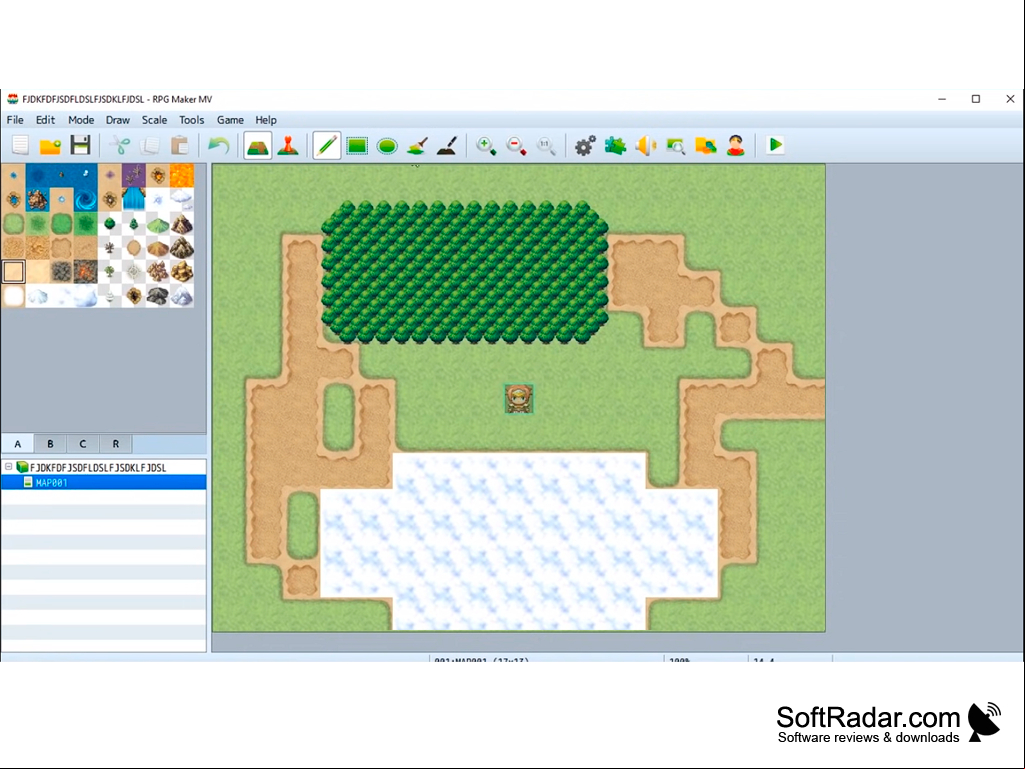1025x769 pixels.
Task: Open the Database with the gears icon
Action: [585, 145]
